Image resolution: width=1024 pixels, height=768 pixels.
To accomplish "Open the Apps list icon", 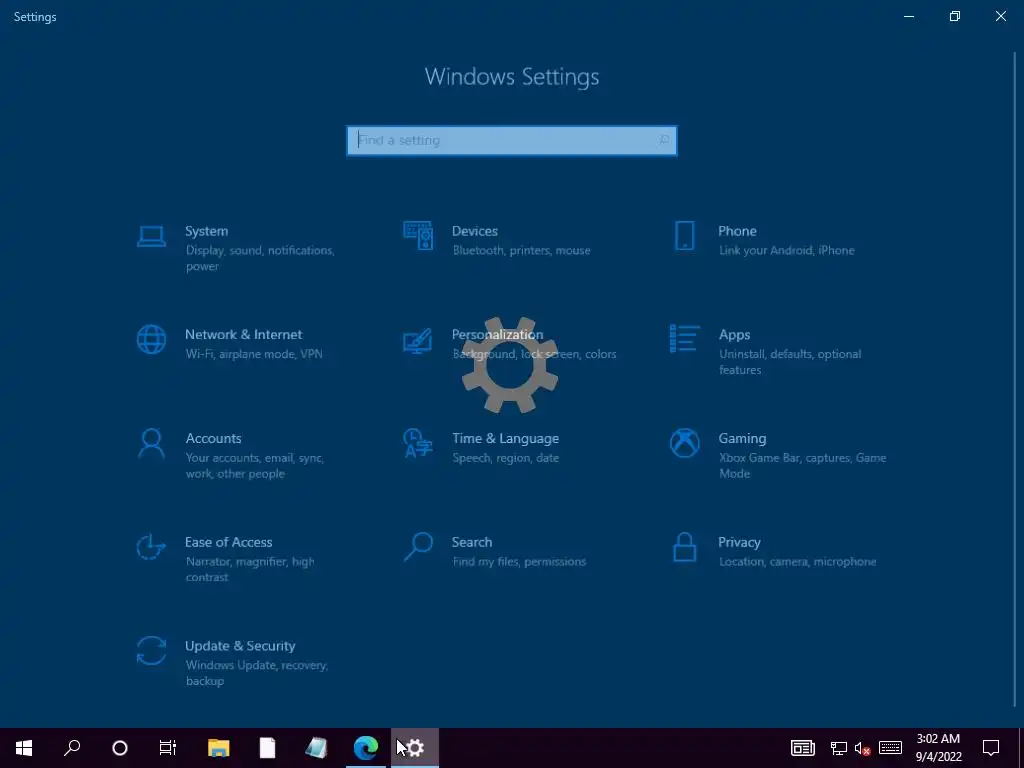I will 684,339.
